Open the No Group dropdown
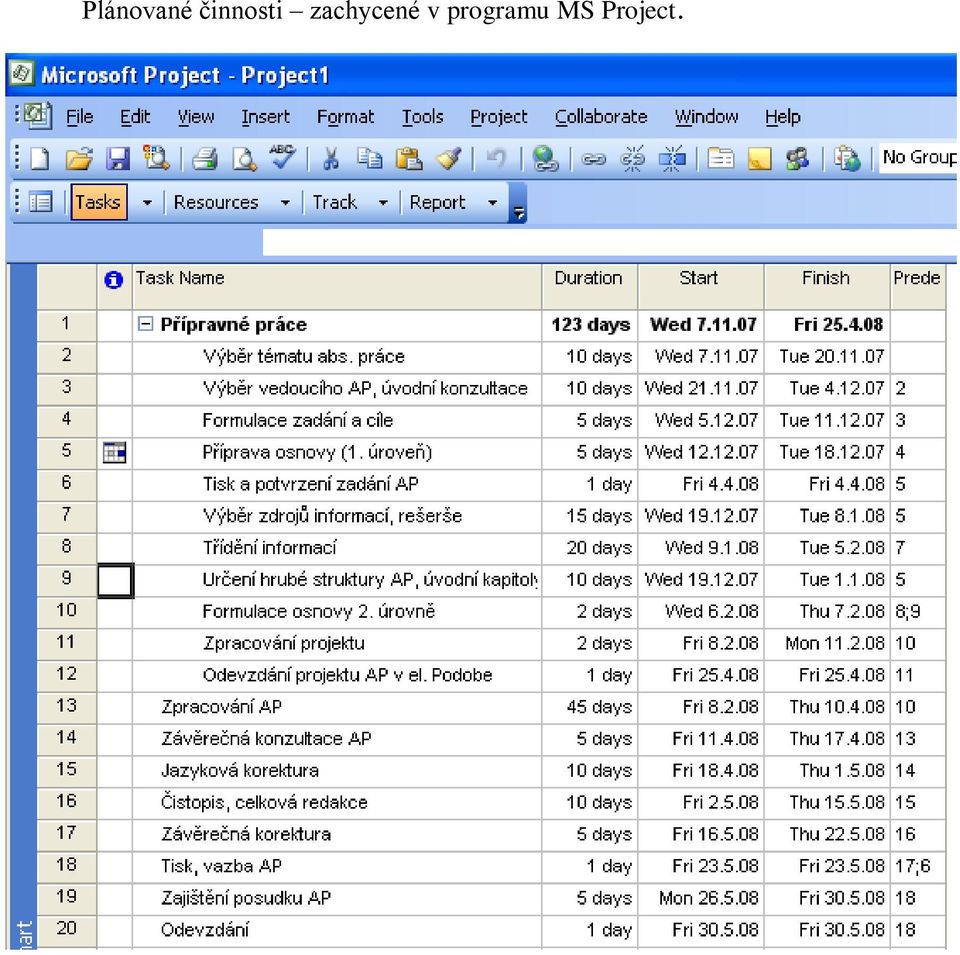Image resolution: width=960 pixels, height=955 pixels. pyautogui.click(x=919, y=157)
